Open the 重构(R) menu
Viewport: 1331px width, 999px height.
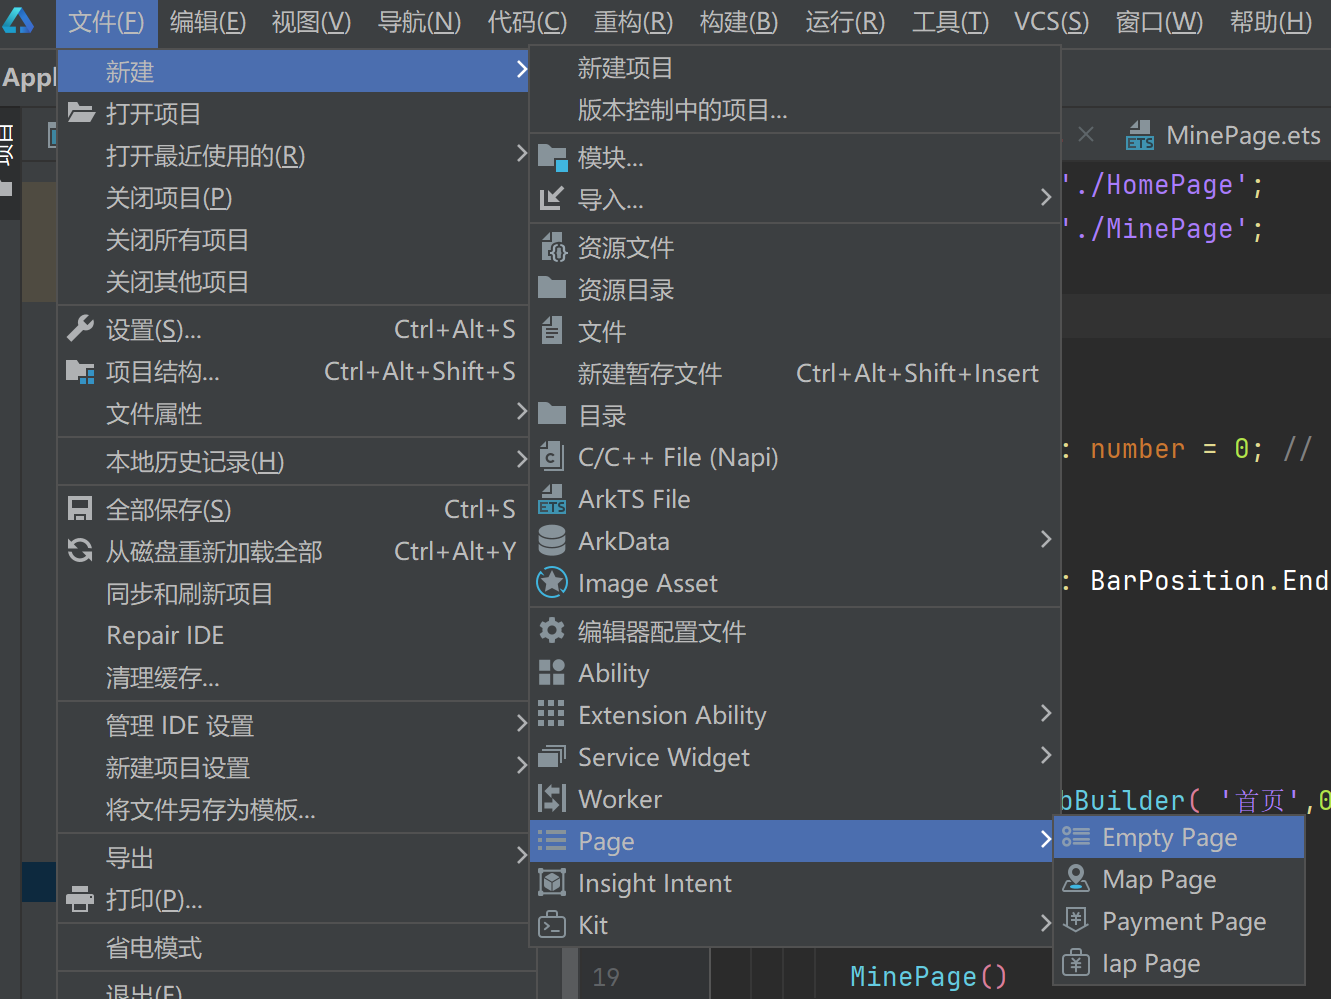point(634,22)
